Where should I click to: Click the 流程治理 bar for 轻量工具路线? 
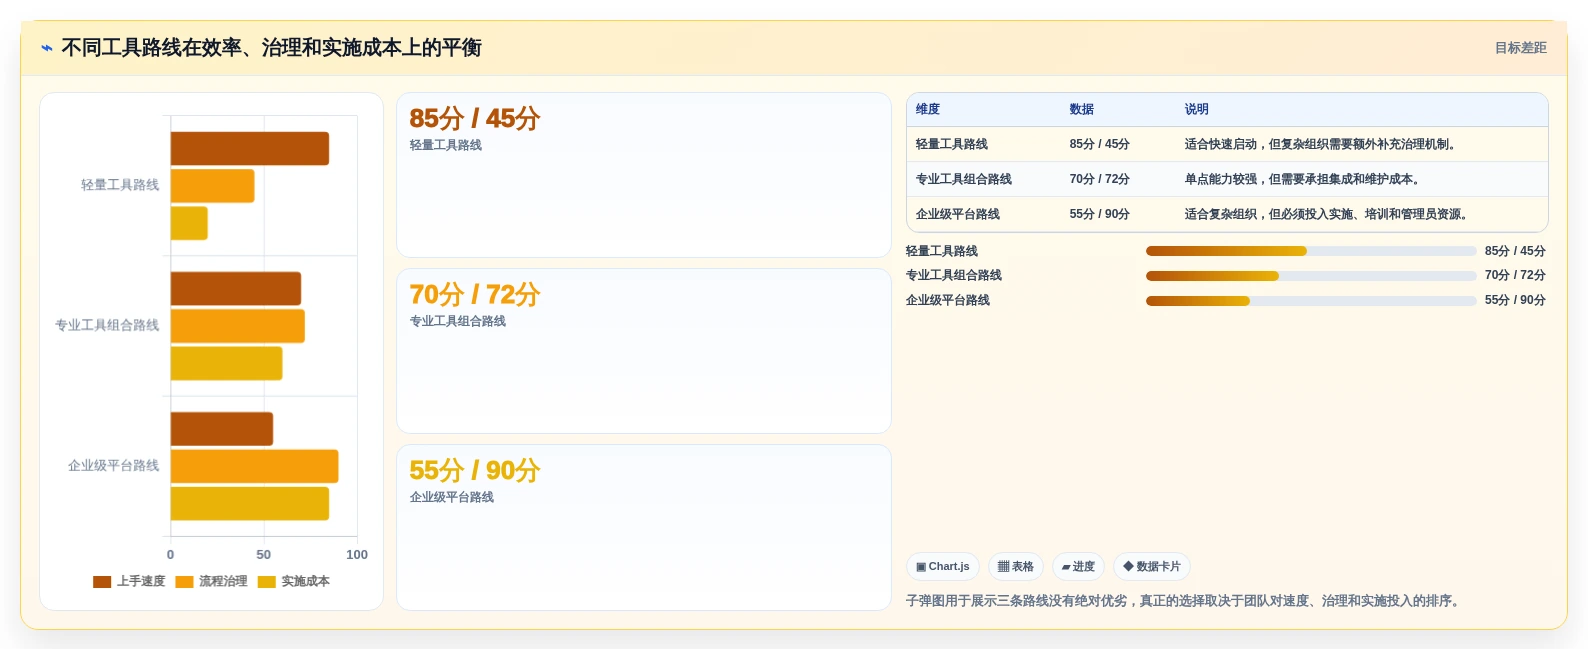pos(213,186)
